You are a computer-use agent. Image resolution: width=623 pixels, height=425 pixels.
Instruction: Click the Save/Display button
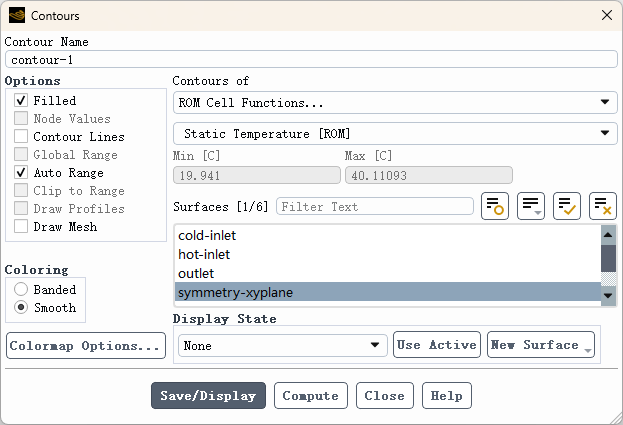[x=208, y=396]
